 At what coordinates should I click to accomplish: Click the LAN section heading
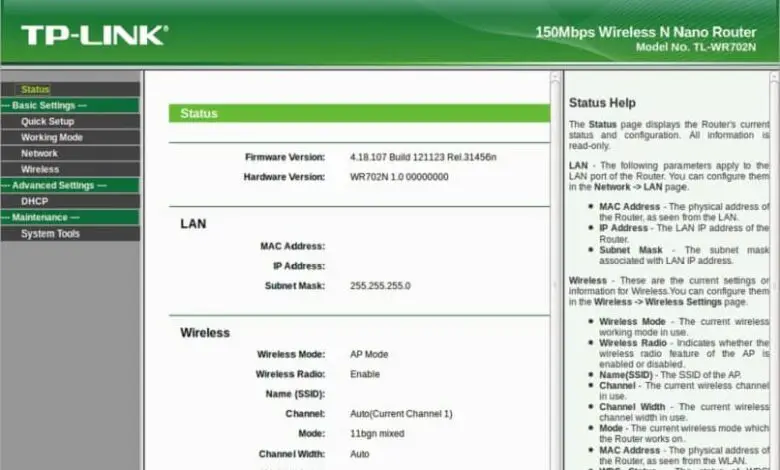(x=193, y=224)
